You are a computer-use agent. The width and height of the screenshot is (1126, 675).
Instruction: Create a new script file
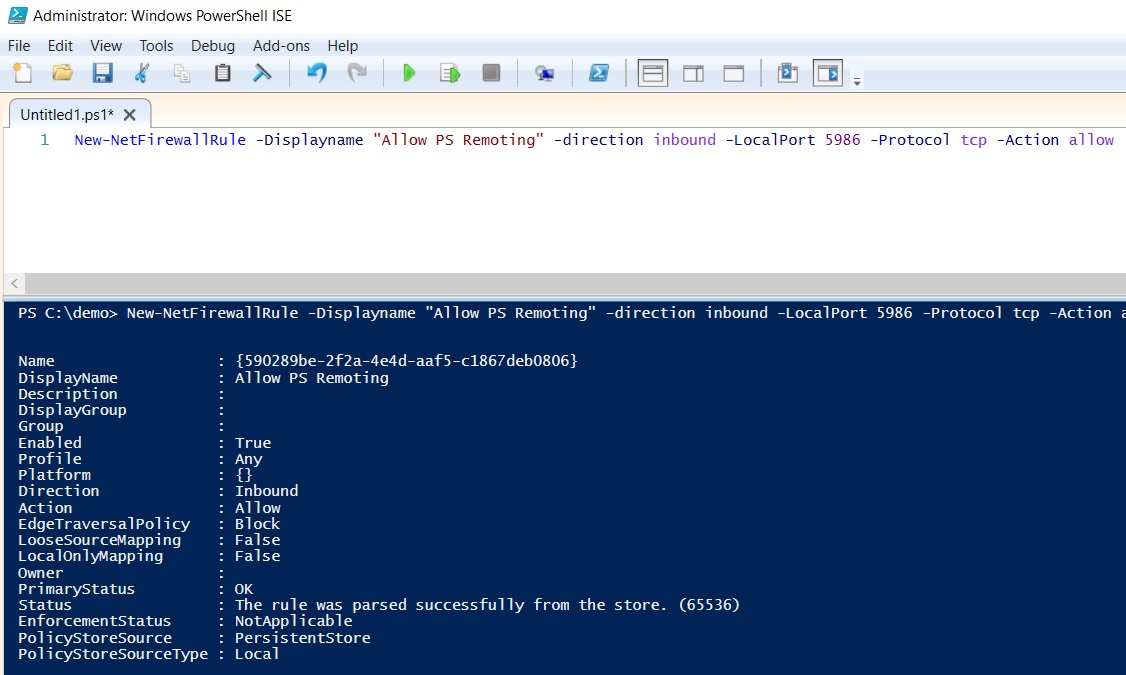coord(22,72)
